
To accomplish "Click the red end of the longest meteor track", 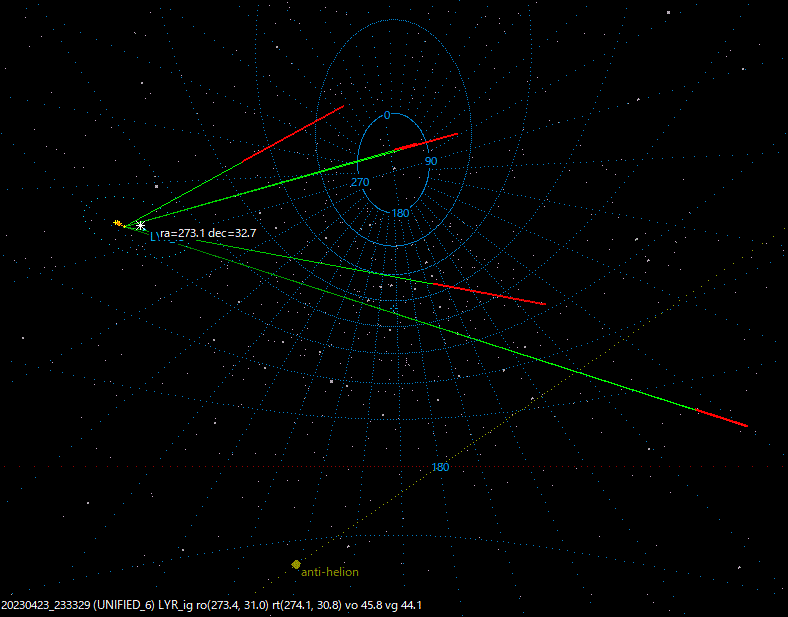I will point(722,418).
